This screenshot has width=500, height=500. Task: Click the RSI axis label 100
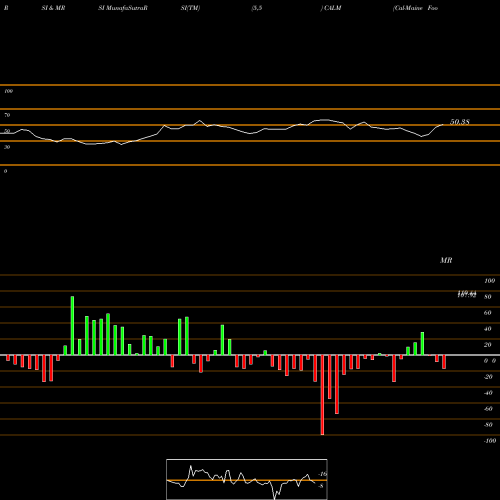[x=9, y=91]
